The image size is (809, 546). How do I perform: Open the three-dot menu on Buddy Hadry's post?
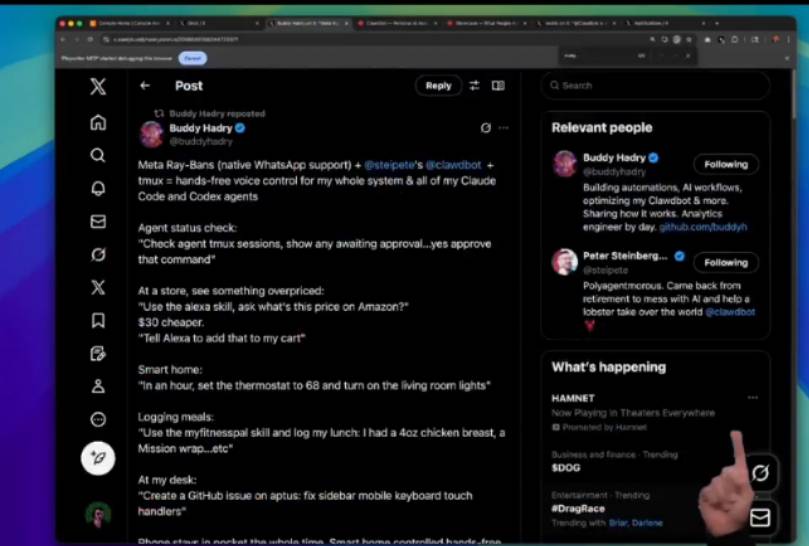[504, 128]
